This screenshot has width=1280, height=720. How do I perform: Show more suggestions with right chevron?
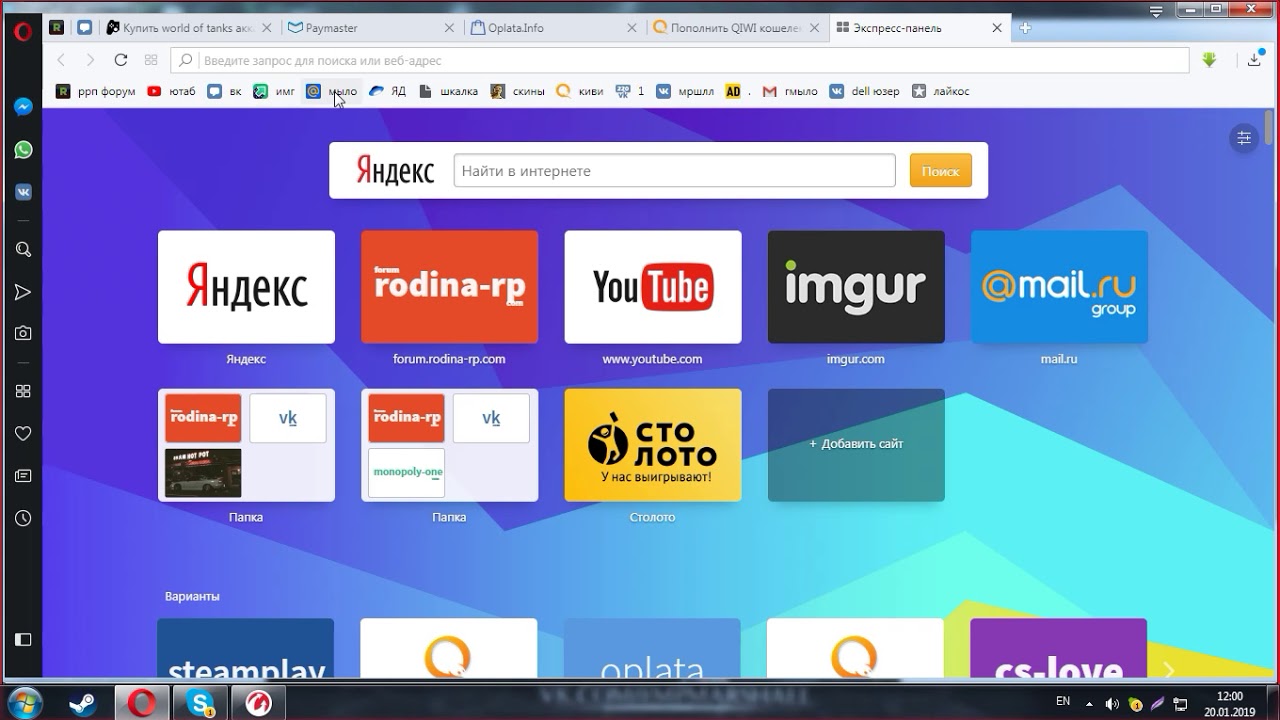[1169, 670]
